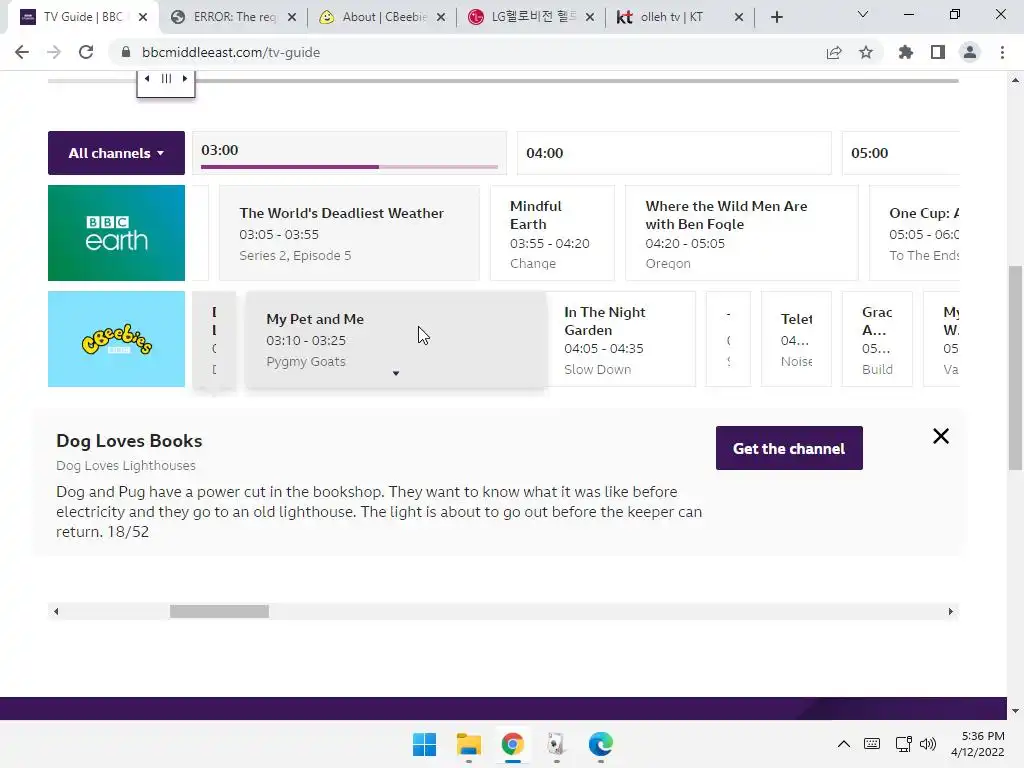Click horizontal scrollbar left arrow
Image resolution: width=1024 pixels, height=768 pixels.
click(56, 611)
